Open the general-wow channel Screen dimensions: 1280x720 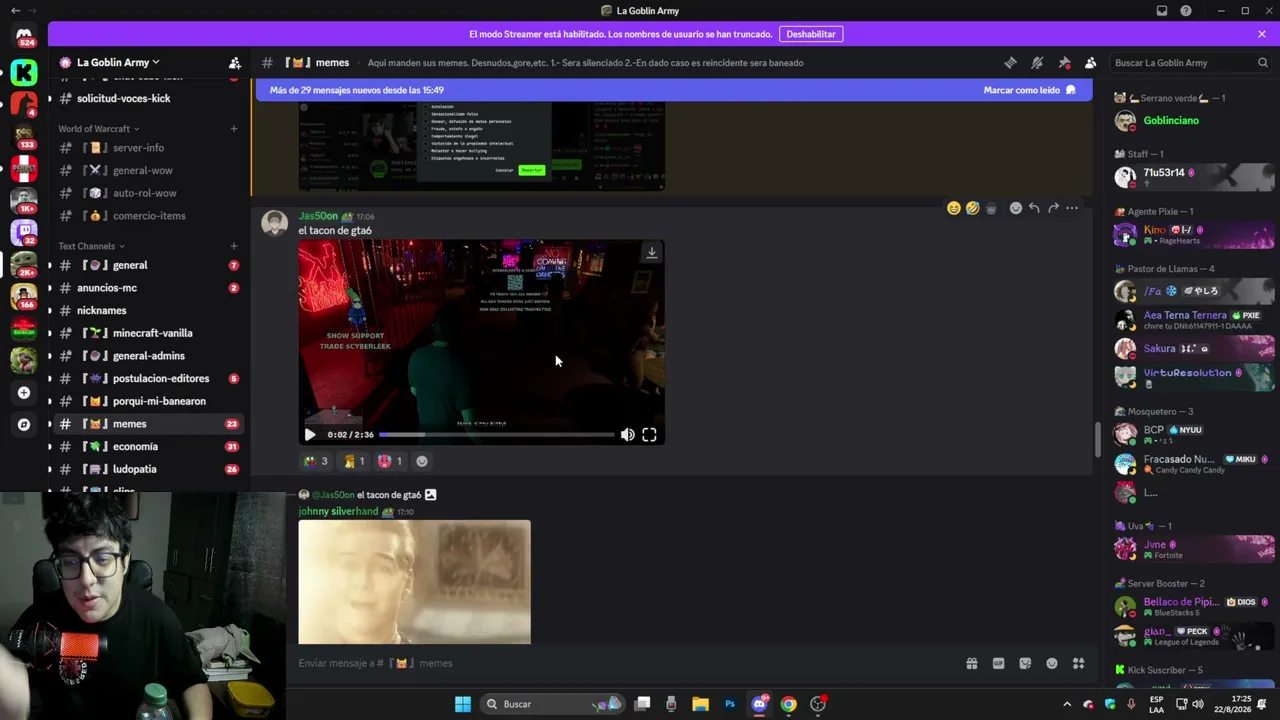pyautogui.click(x=147, y=170)
